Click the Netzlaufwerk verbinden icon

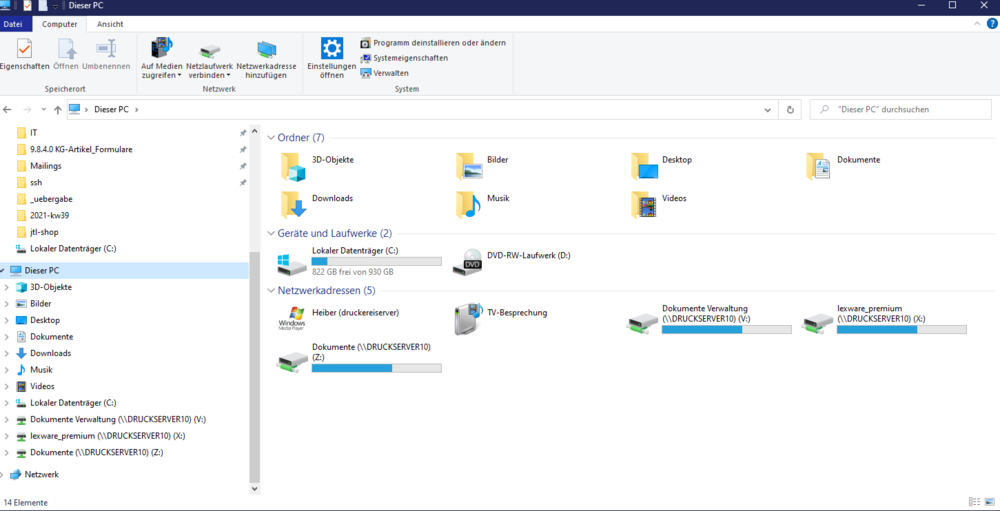tap(210, 49)
